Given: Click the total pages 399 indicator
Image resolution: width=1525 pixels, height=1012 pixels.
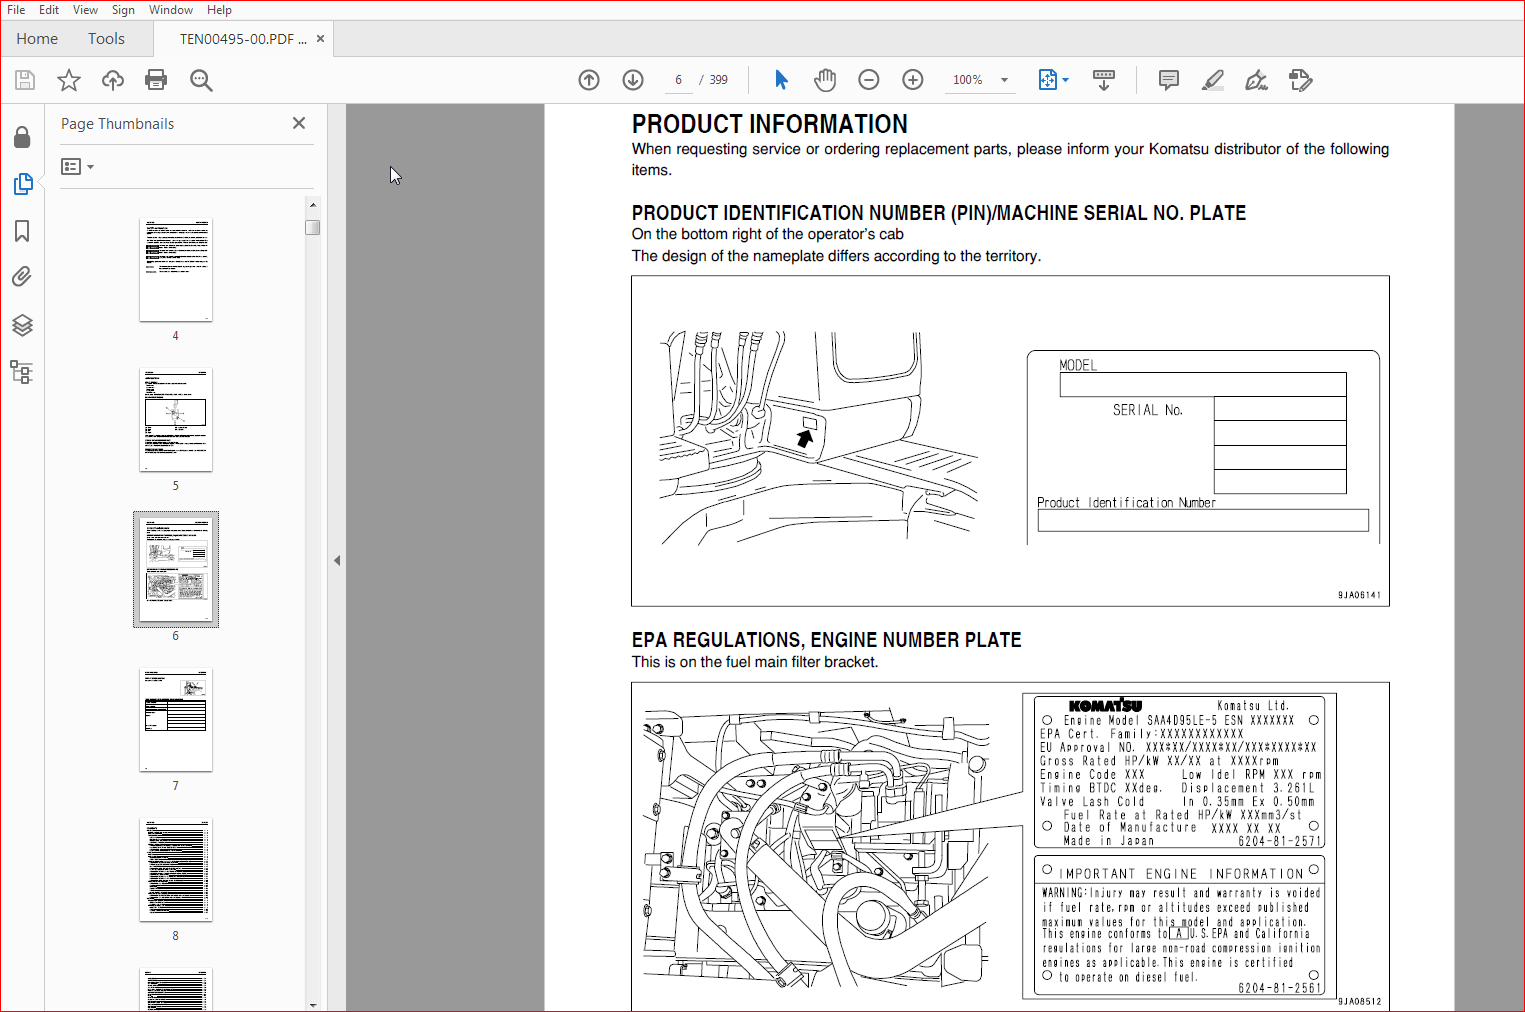Looking at the screenshot, I should (x=719, y=80).
